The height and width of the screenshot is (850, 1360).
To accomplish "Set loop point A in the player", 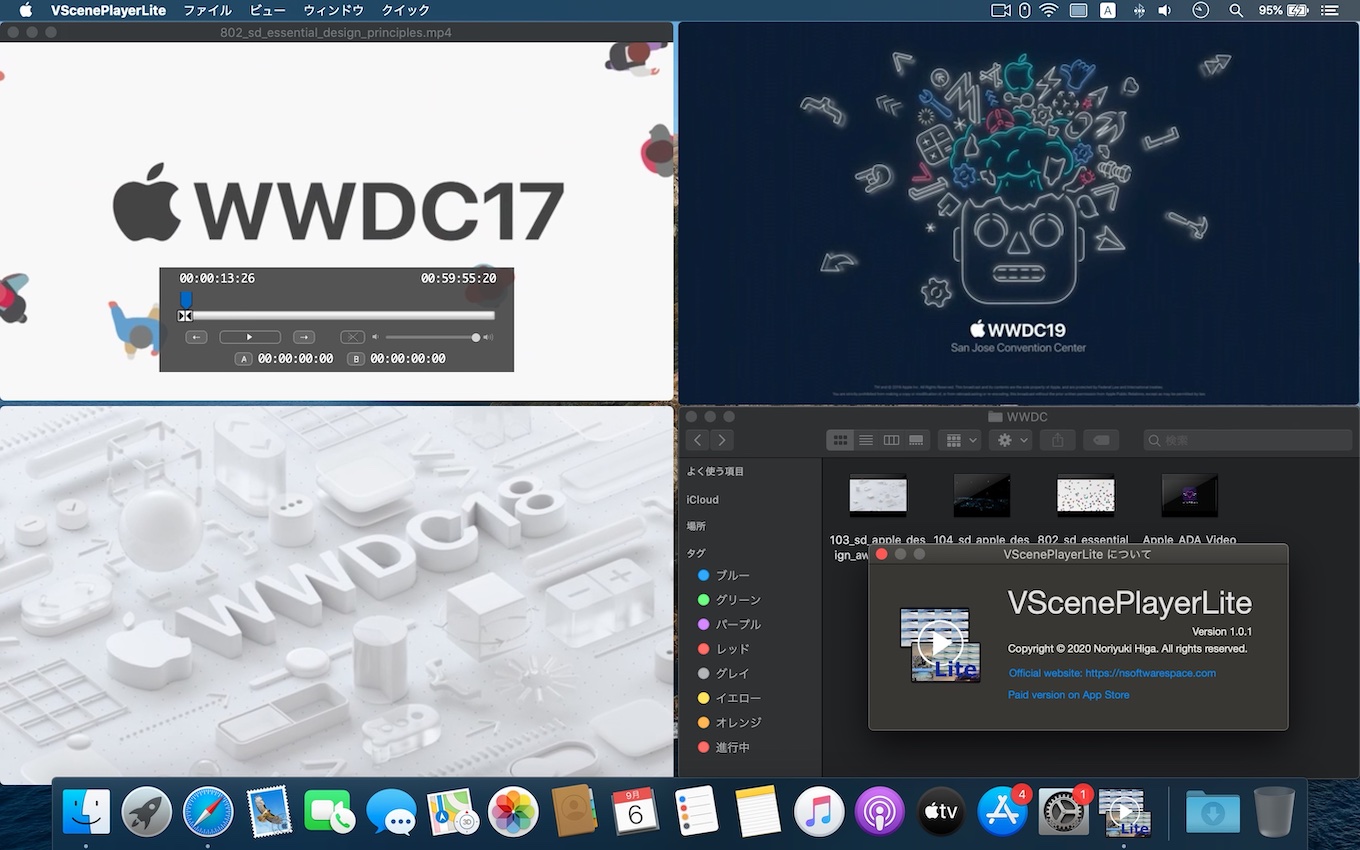I will [x=243, y=358].
